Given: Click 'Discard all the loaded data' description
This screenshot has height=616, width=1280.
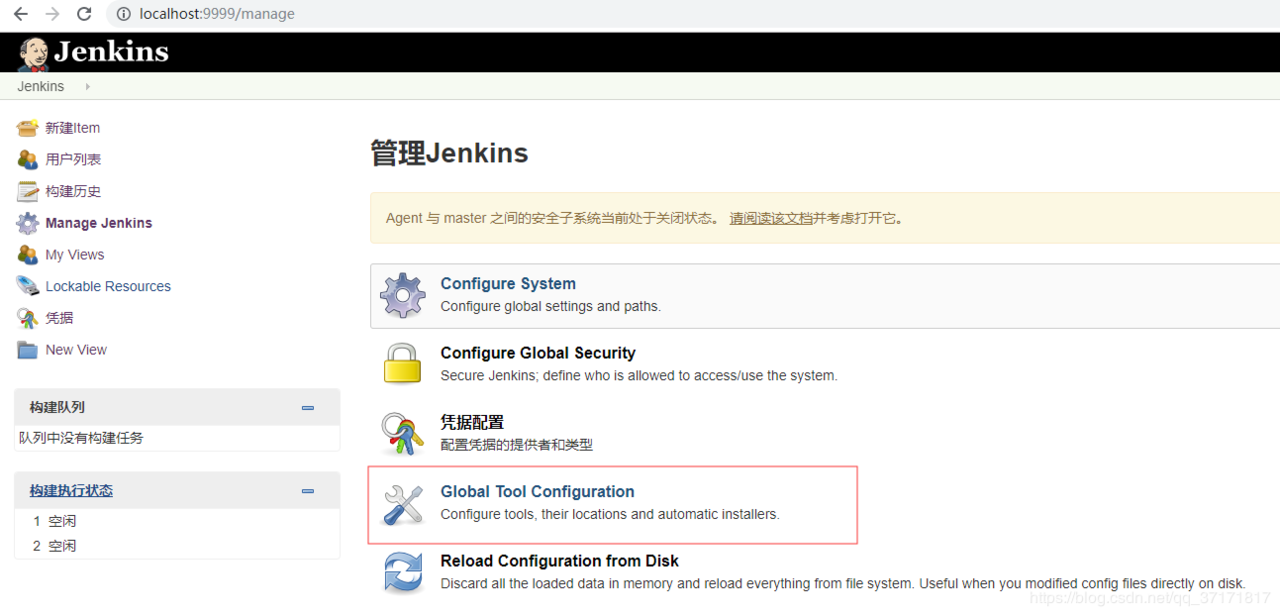Looking at the screenshot, I should 843,583.
